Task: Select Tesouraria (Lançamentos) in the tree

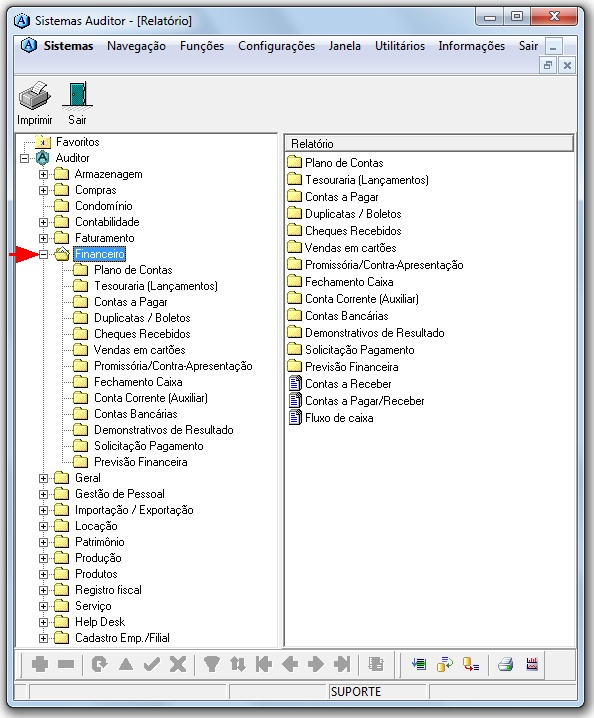Action: [x=156, y=286]
